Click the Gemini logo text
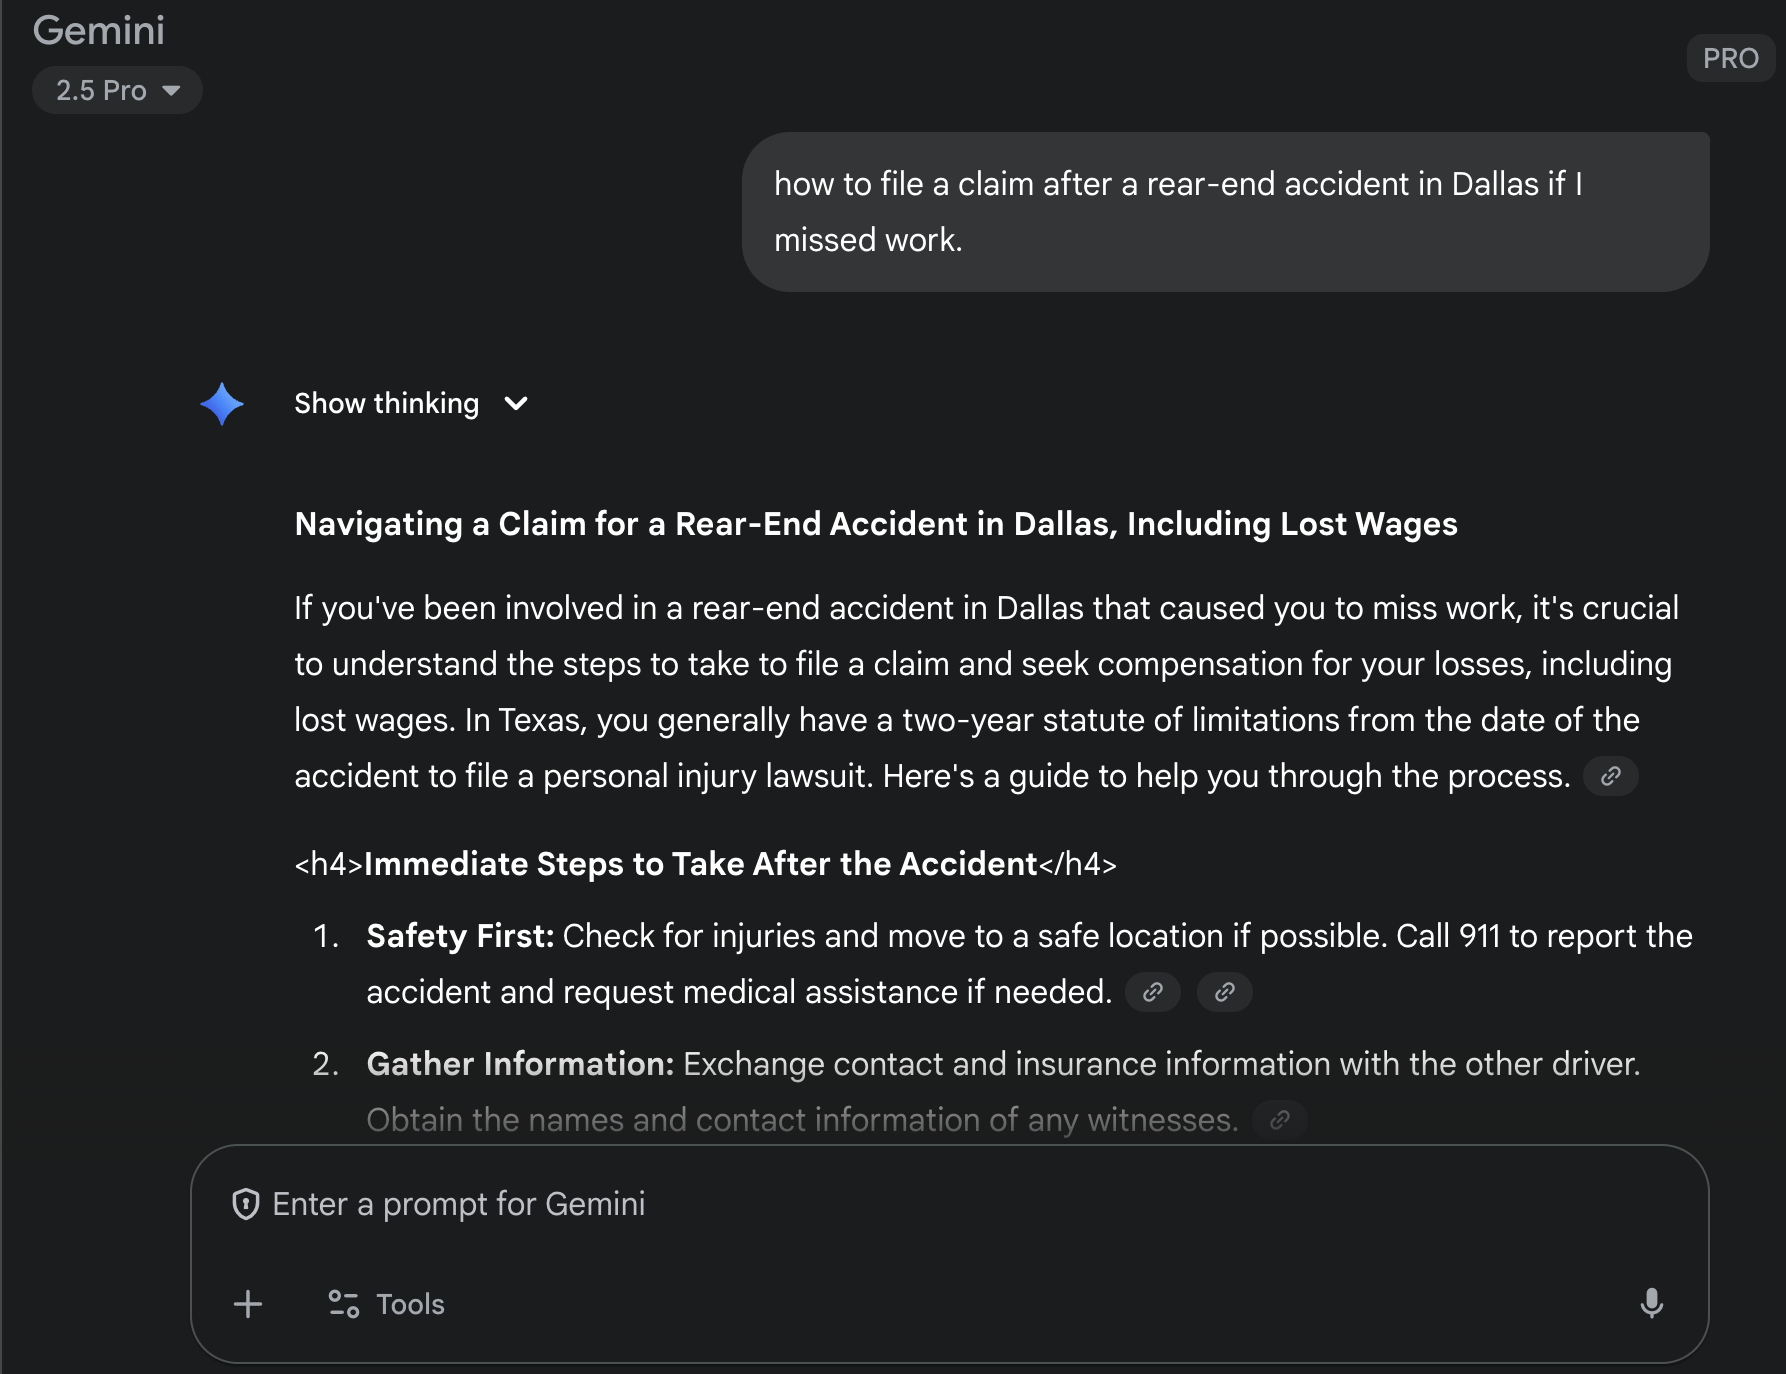1786x1374 pixels. pyautogui.click(x=99, y=30)
